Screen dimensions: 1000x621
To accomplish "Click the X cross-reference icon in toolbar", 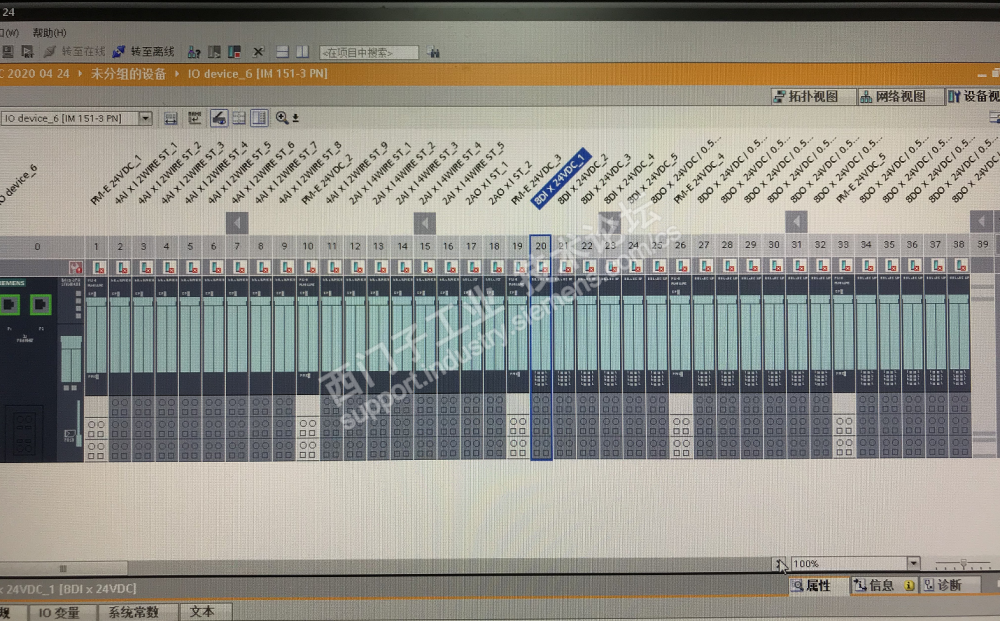I will click(258, 52).
